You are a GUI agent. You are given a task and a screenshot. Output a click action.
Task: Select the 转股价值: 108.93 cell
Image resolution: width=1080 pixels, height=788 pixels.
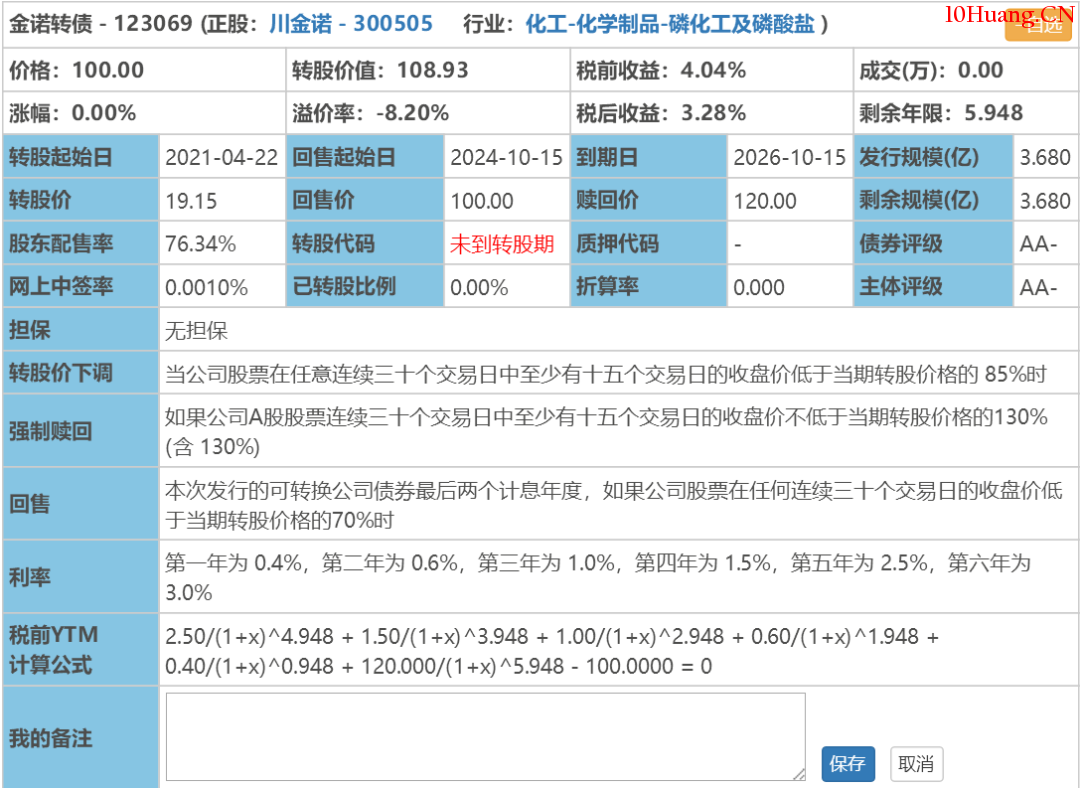(x=428, y=70)
